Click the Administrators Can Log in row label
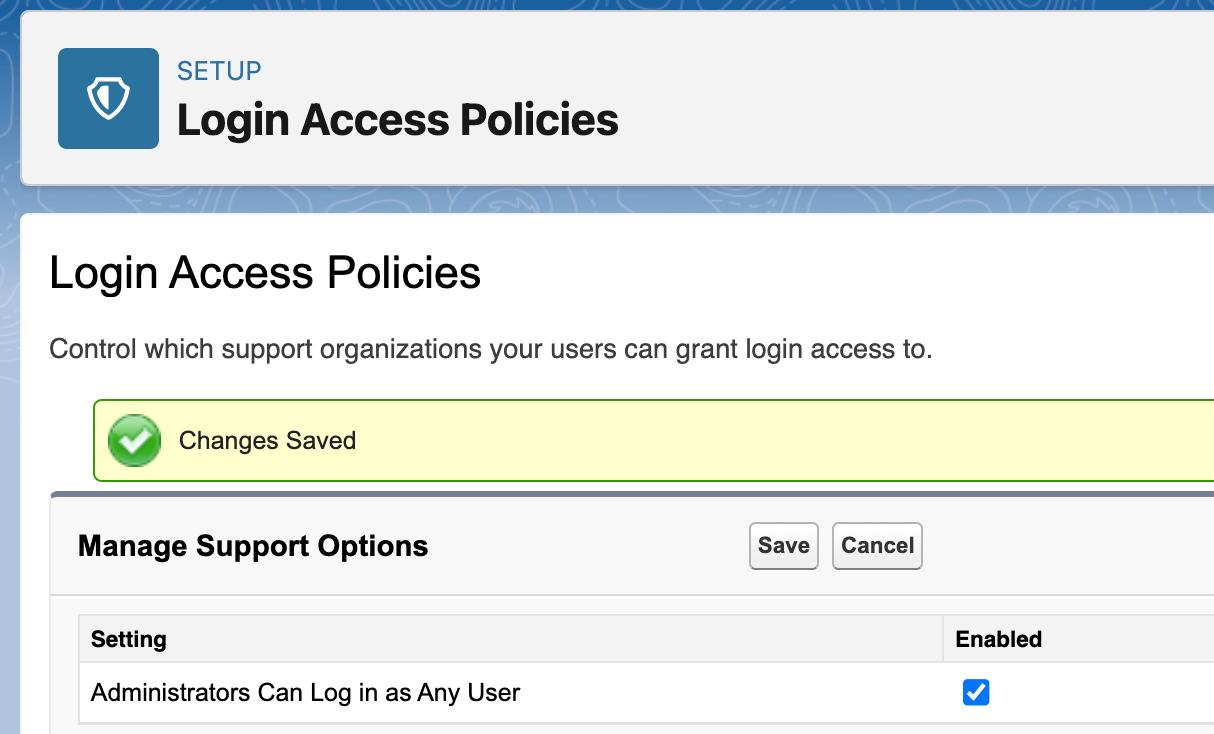Image resolution: width=1214 pixels, height=734 pixels. (x=305, y=692)
